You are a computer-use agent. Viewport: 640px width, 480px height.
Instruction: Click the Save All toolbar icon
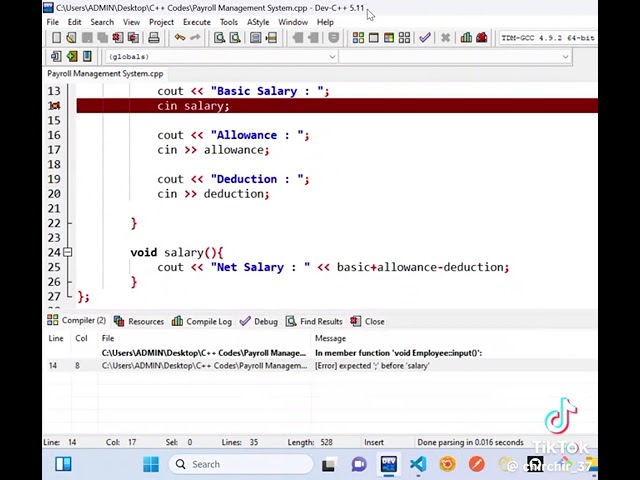point(102,38)
